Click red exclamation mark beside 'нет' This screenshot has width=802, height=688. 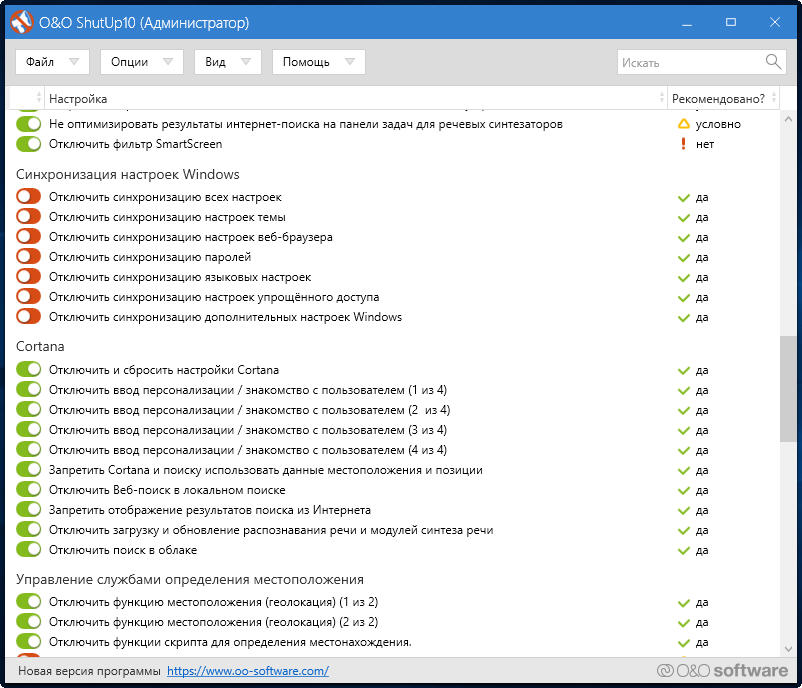pos(683,144)
